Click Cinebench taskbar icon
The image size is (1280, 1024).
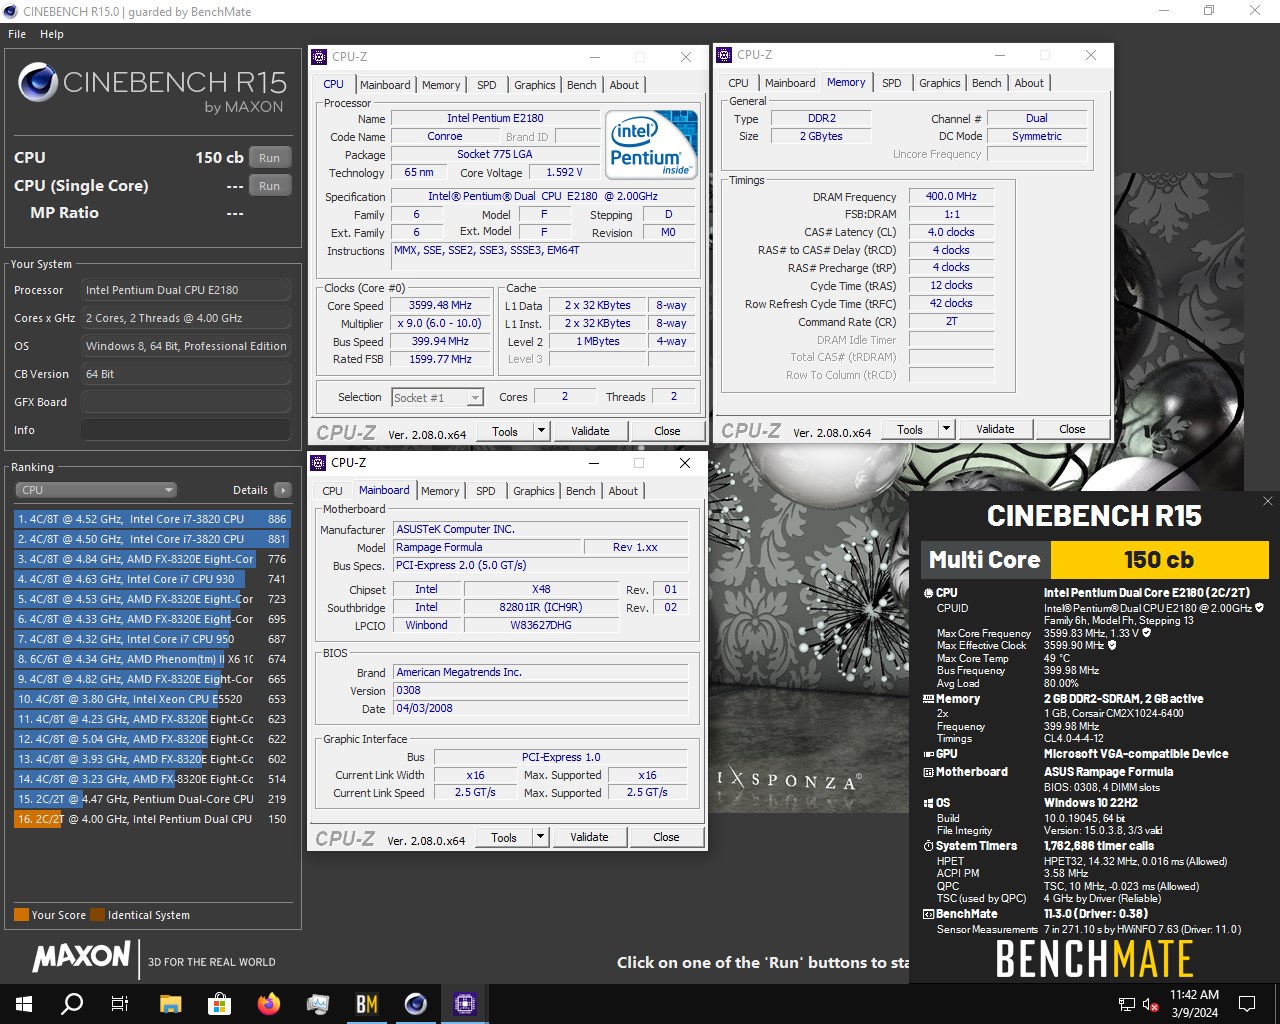coord(415,1004)
